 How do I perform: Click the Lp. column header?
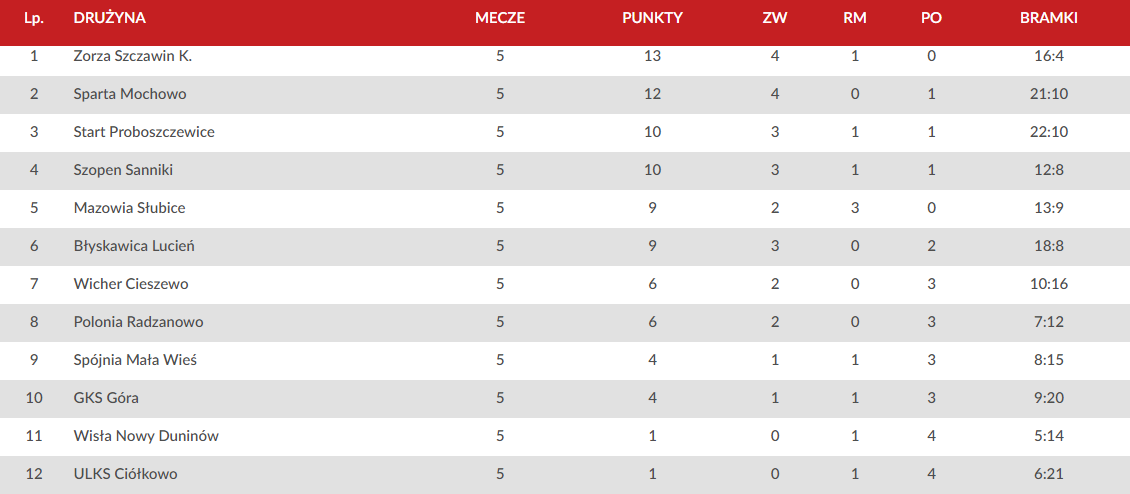34,19
